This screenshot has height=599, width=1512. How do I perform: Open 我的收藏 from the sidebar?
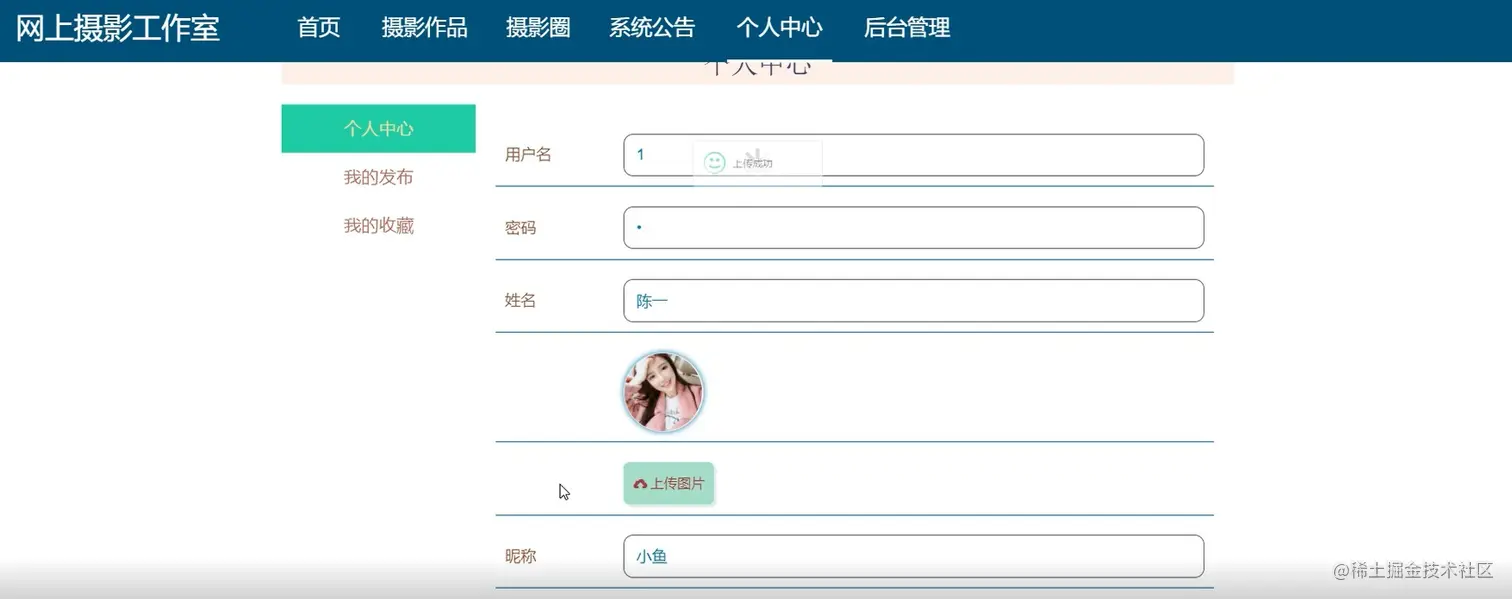(x=378, y=225)
